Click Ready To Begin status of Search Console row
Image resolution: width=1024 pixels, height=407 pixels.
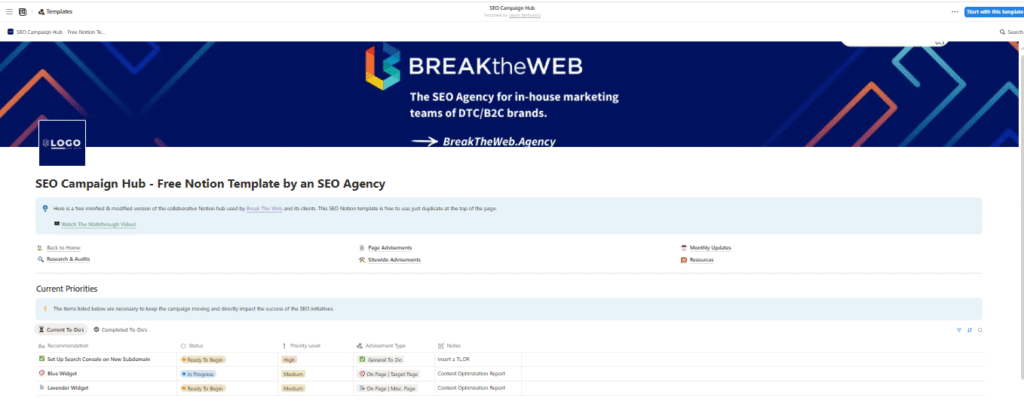[202, 360]
